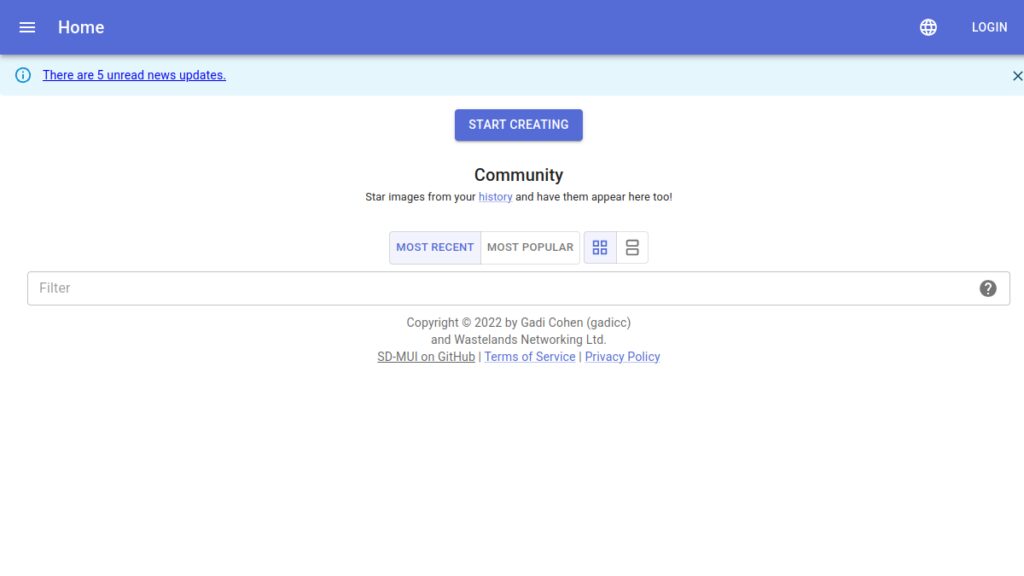1024x576 pixels.
Task: Open the Terms of Service link
Action: pyautogui.click(x=530, y=357)
